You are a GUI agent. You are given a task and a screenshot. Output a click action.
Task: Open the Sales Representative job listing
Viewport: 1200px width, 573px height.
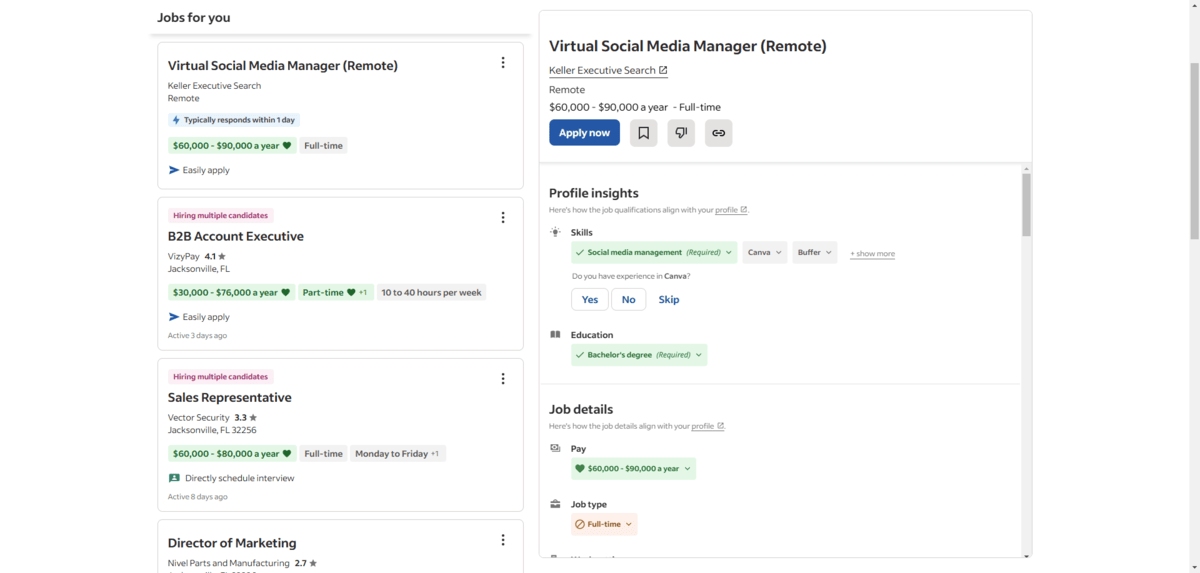click(229, 398)
